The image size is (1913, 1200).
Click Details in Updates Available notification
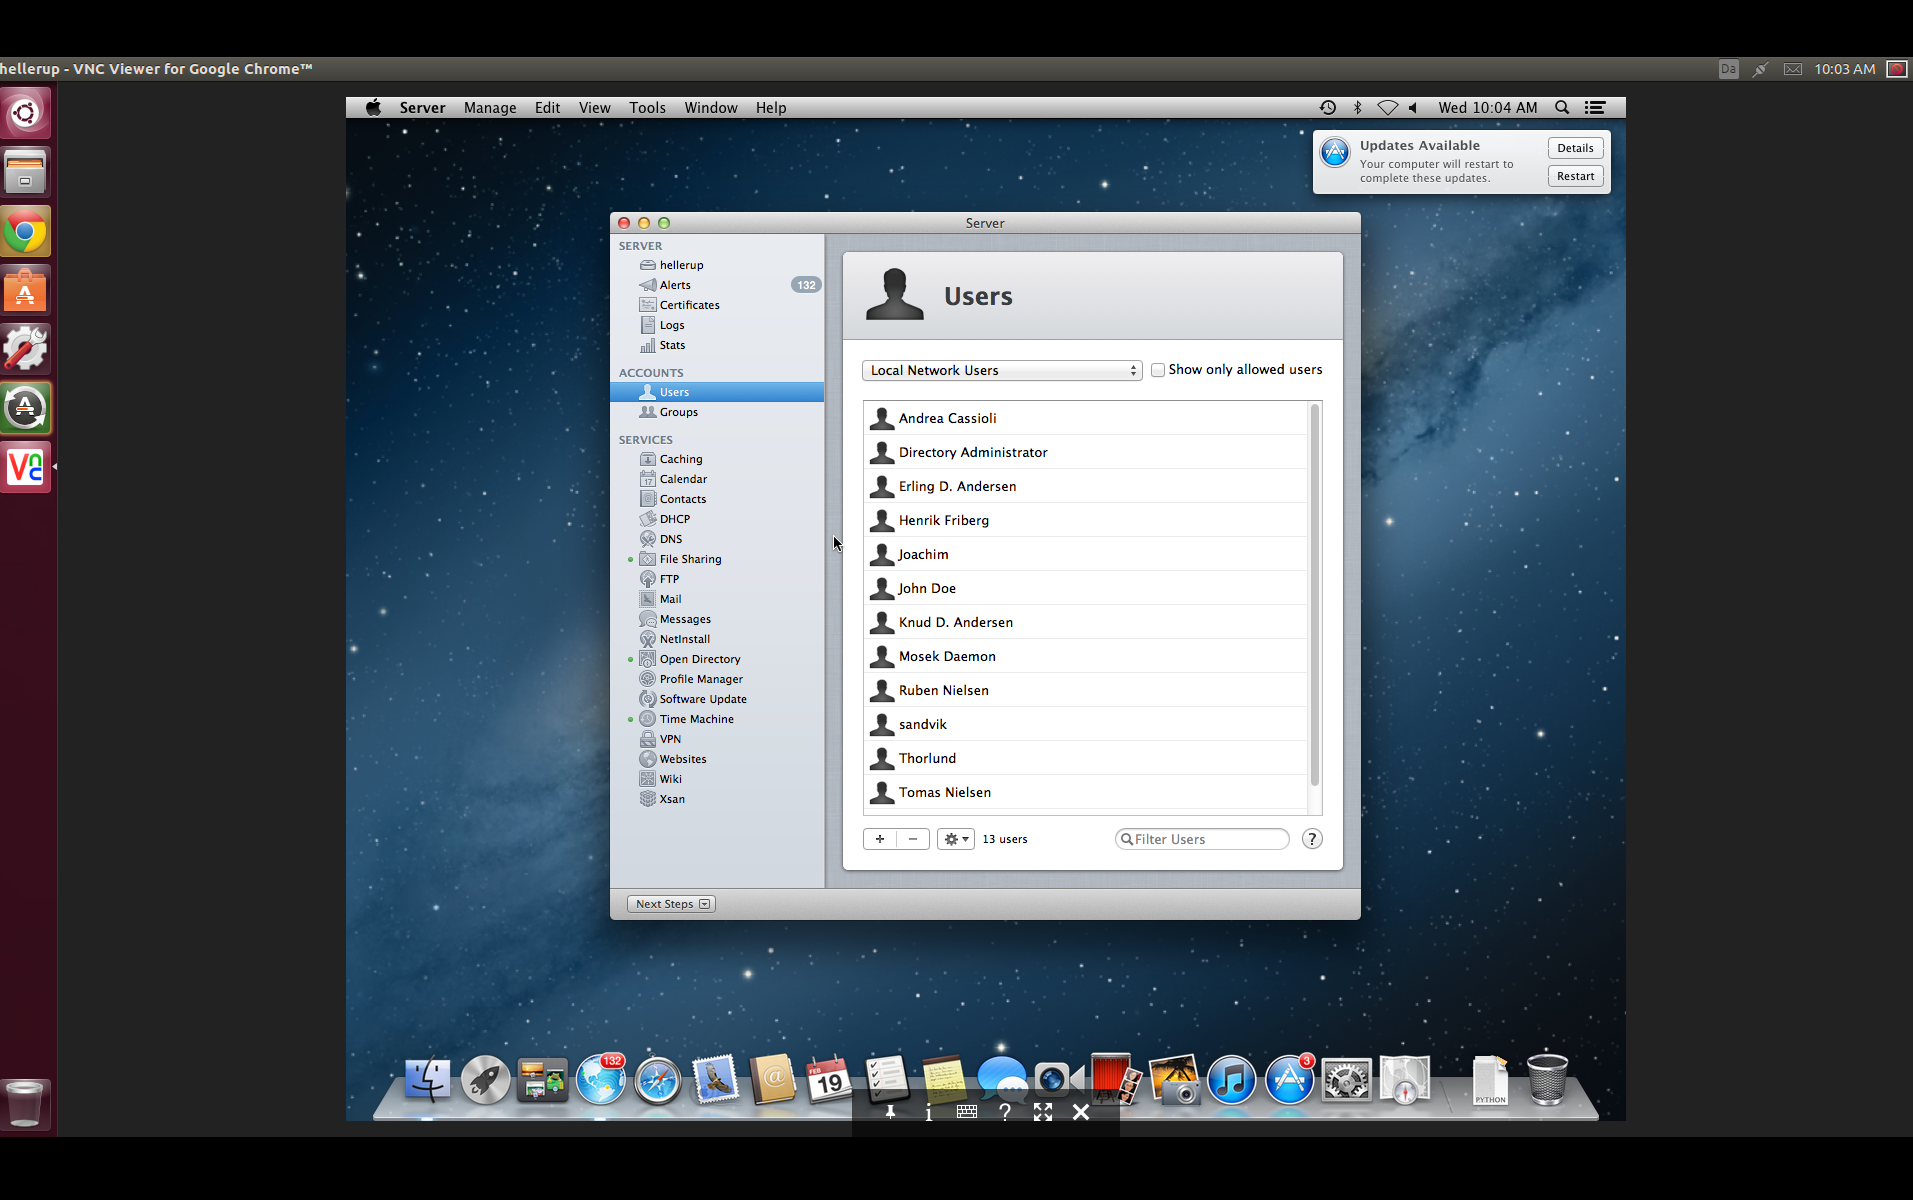coord(1575,148)
